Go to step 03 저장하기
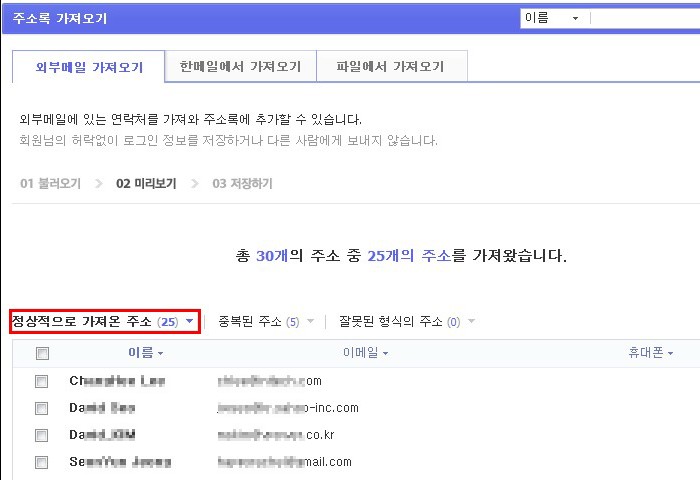This screenshot has width=700, height=480. (x=242, y=184)
